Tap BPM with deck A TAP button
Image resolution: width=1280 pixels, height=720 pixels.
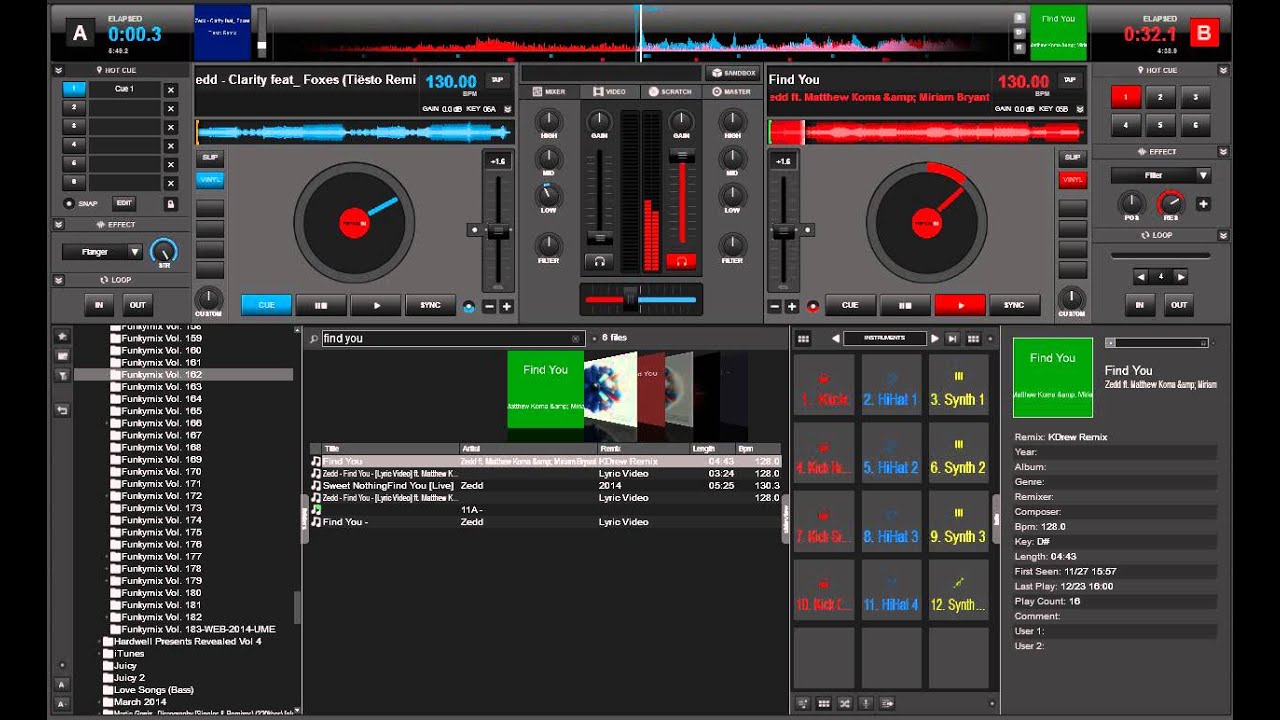[497, 80]
